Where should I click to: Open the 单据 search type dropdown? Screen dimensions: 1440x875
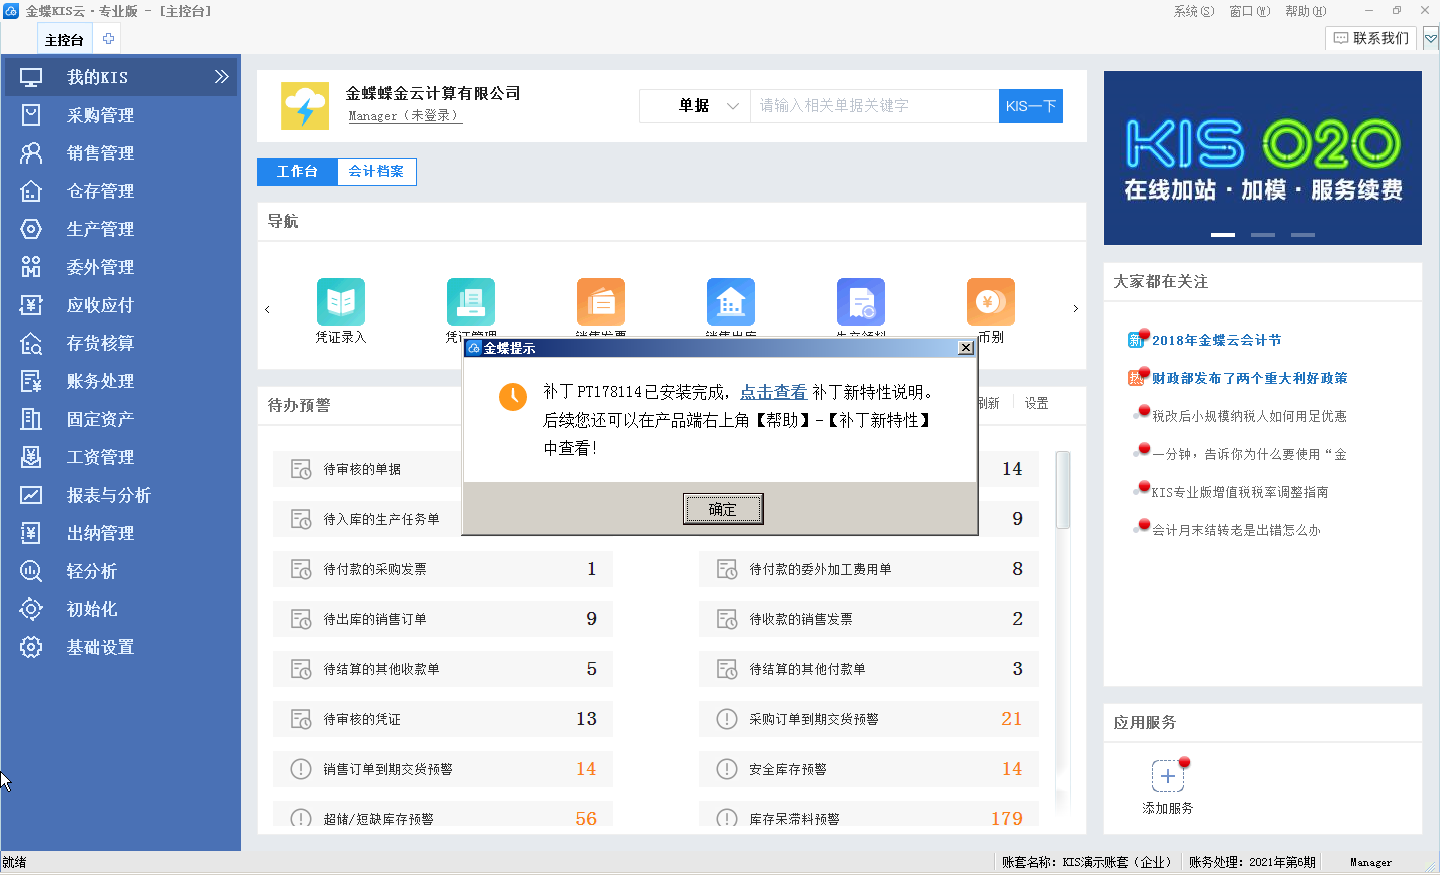[x=695, y=106]
